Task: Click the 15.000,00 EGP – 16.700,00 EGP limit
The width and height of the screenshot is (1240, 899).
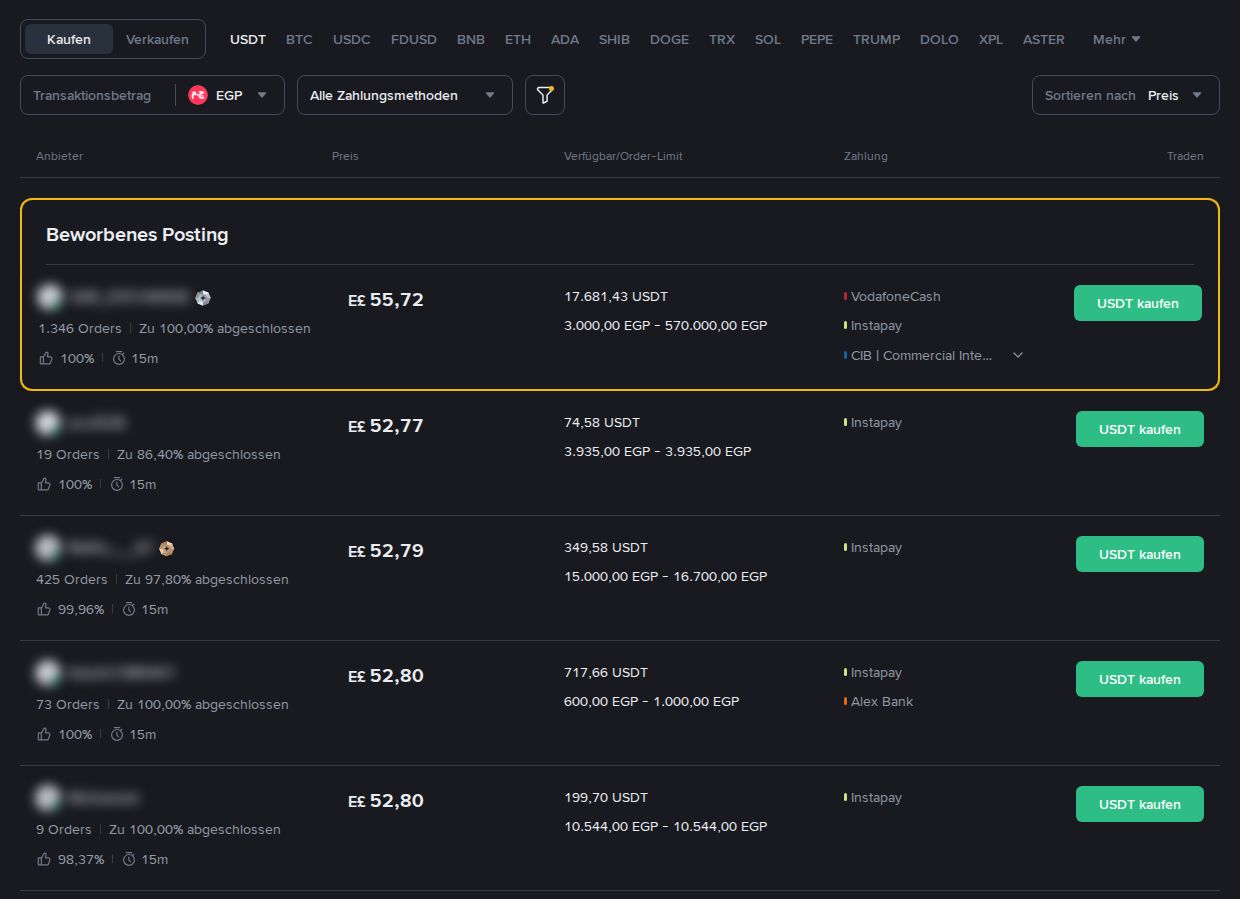Action: coord(666,576)
